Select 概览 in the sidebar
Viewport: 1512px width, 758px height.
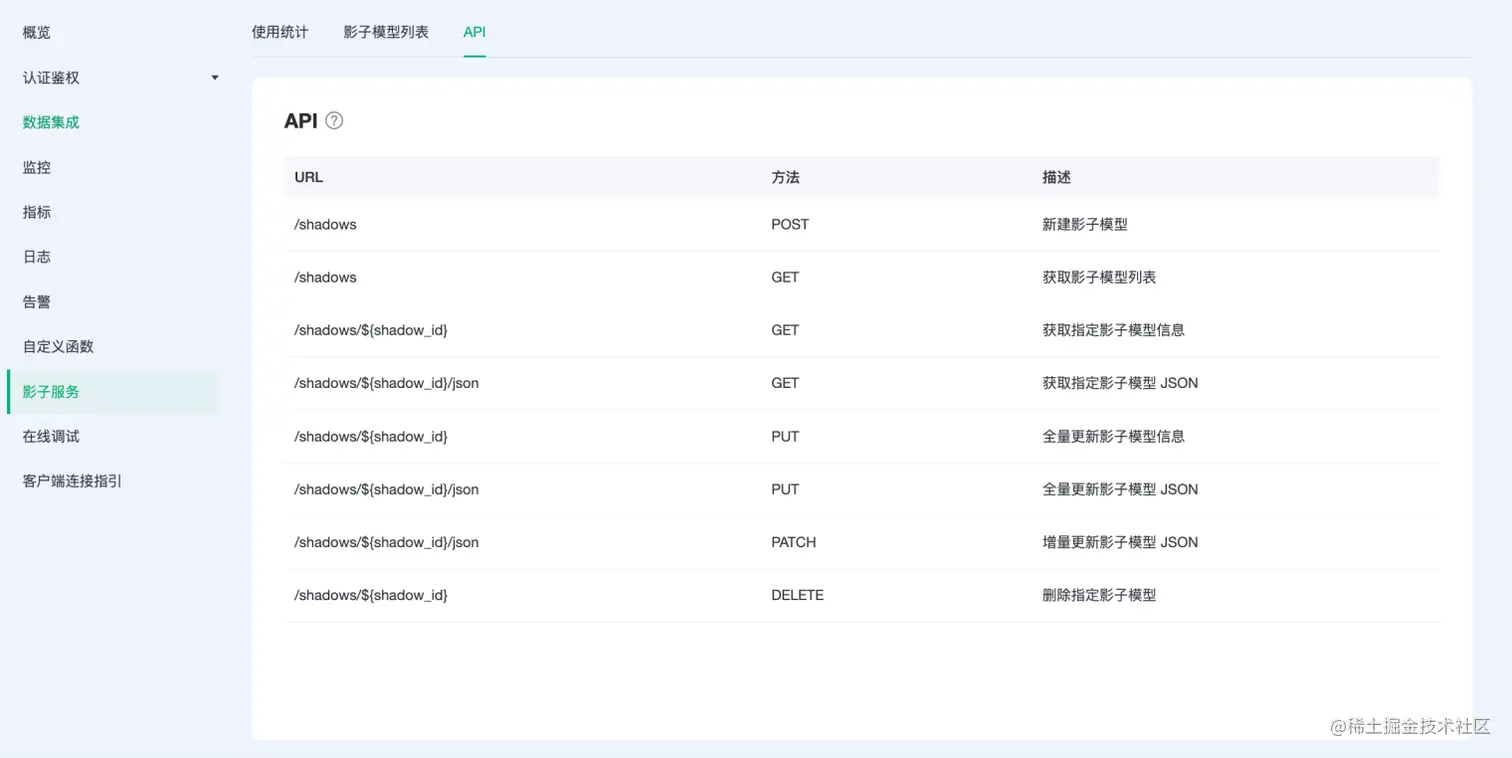click(36, 32)
